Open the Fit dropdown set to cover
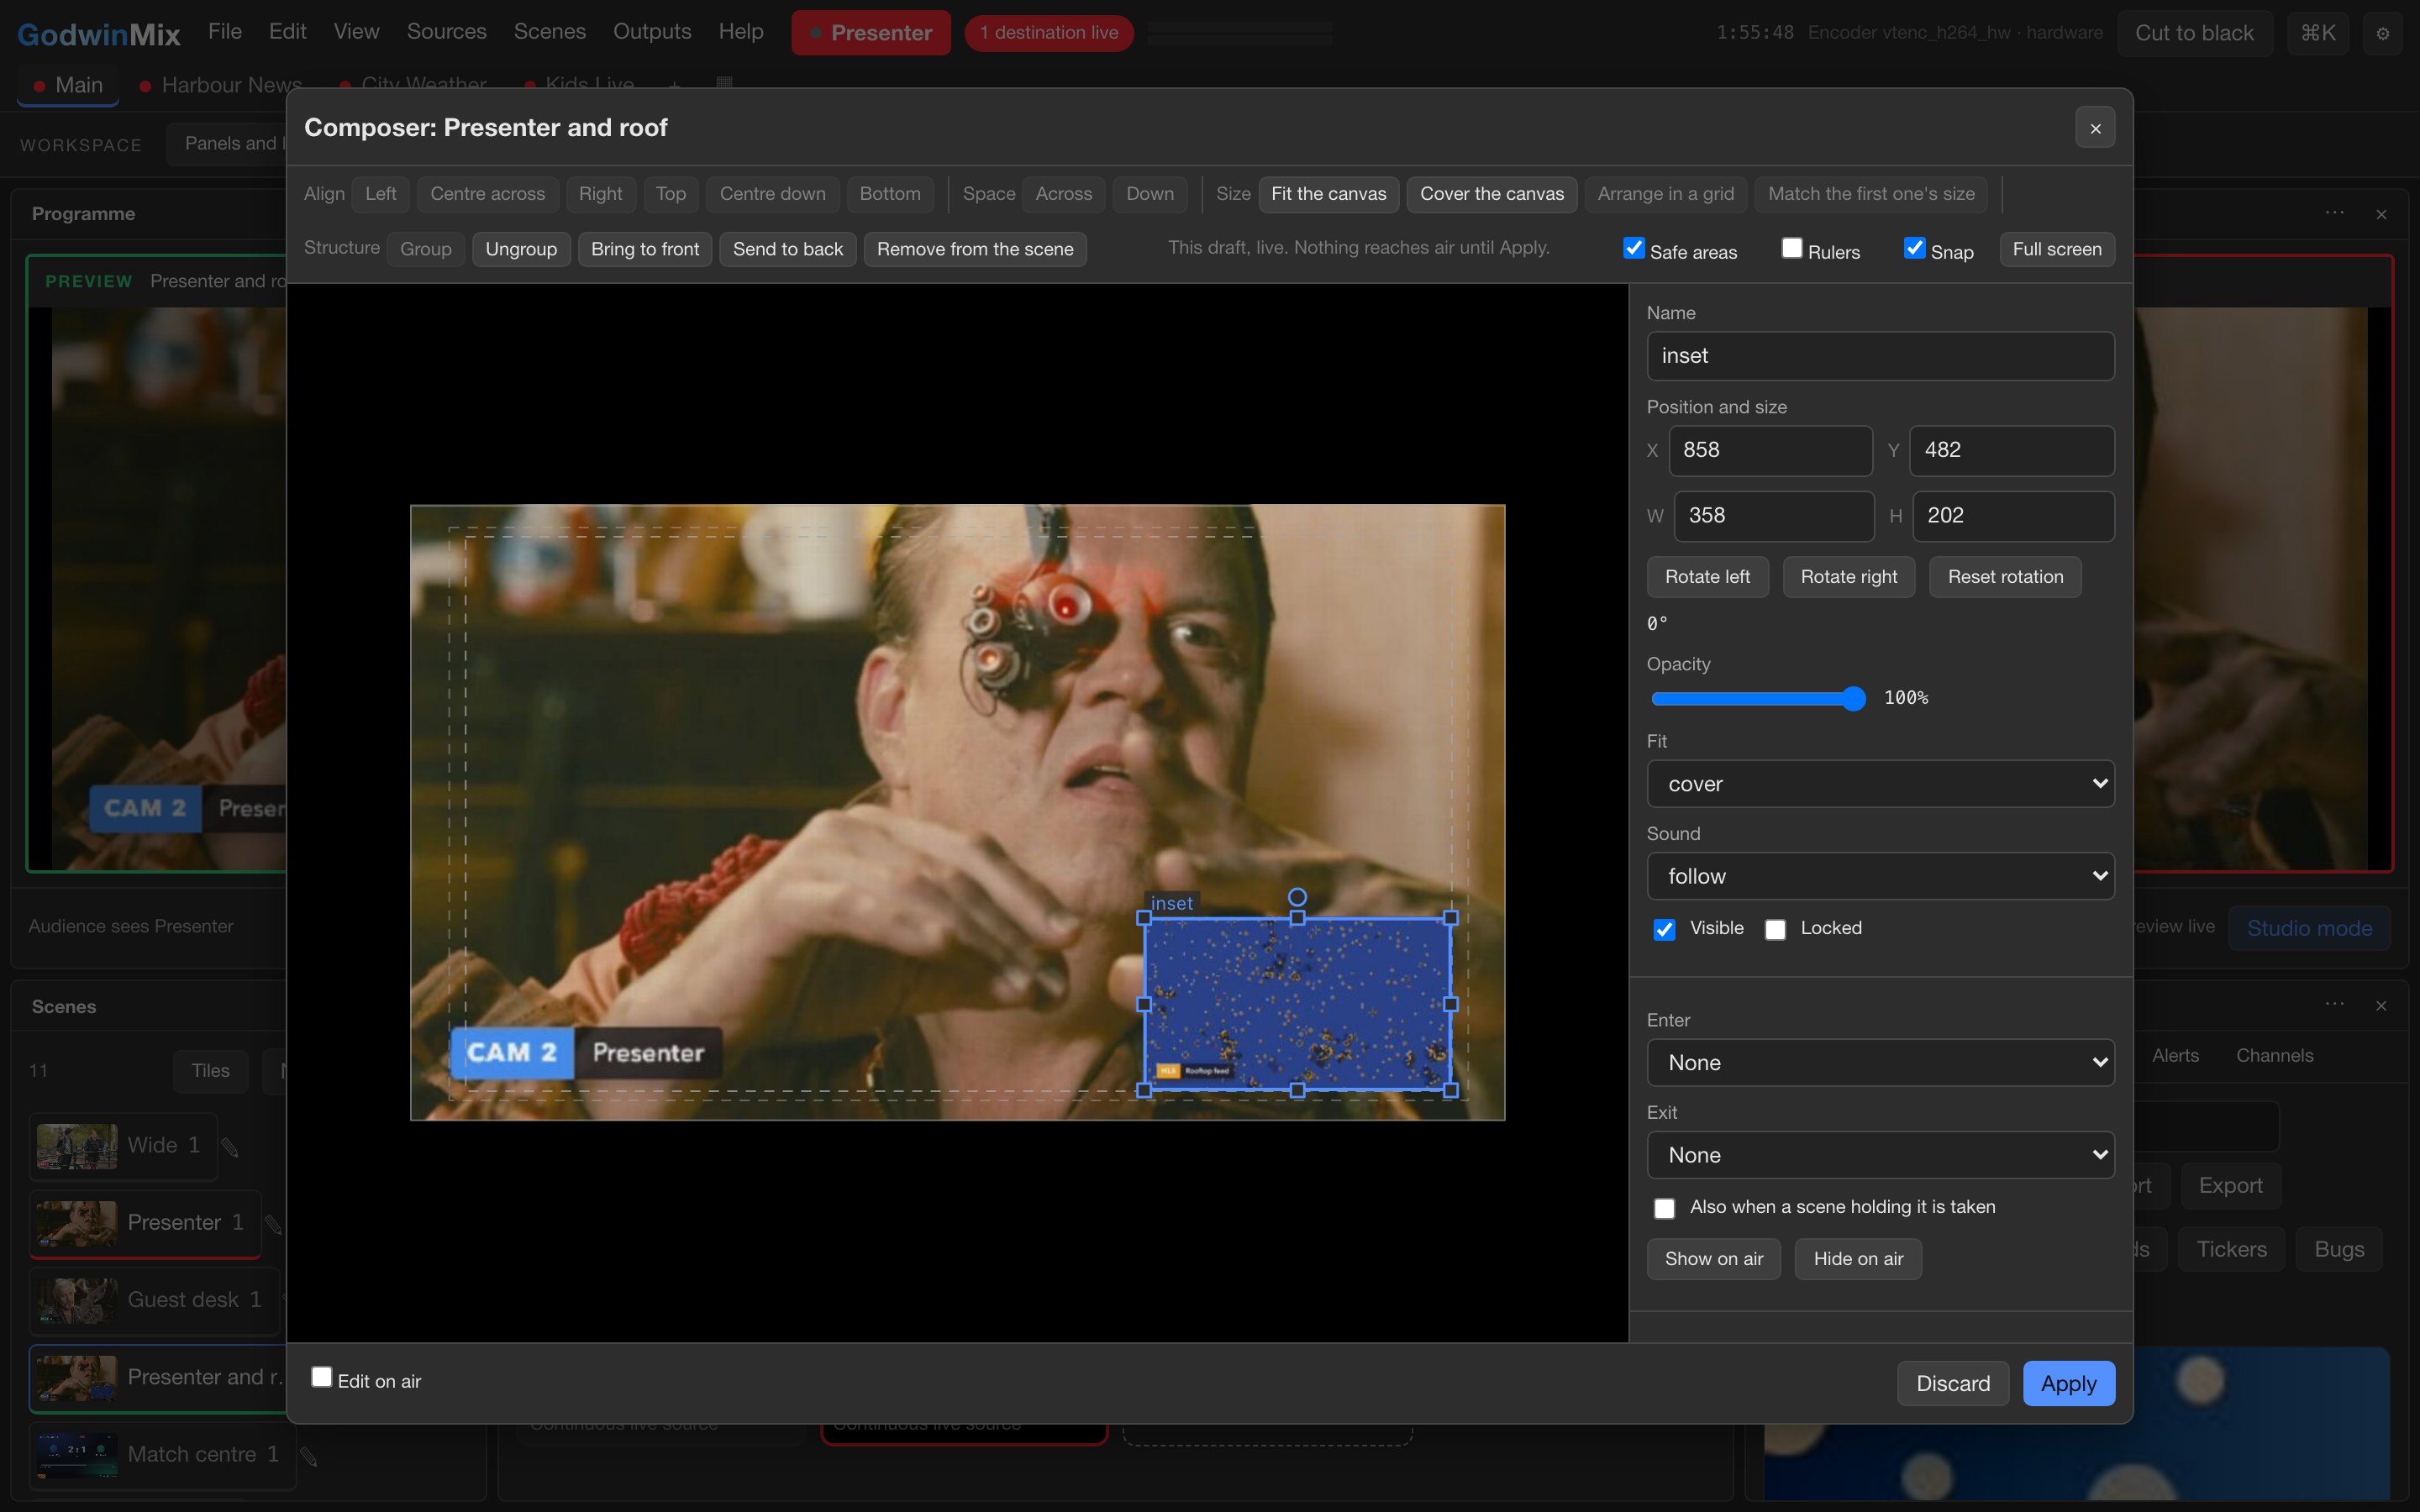 [x=1880, y=784]
